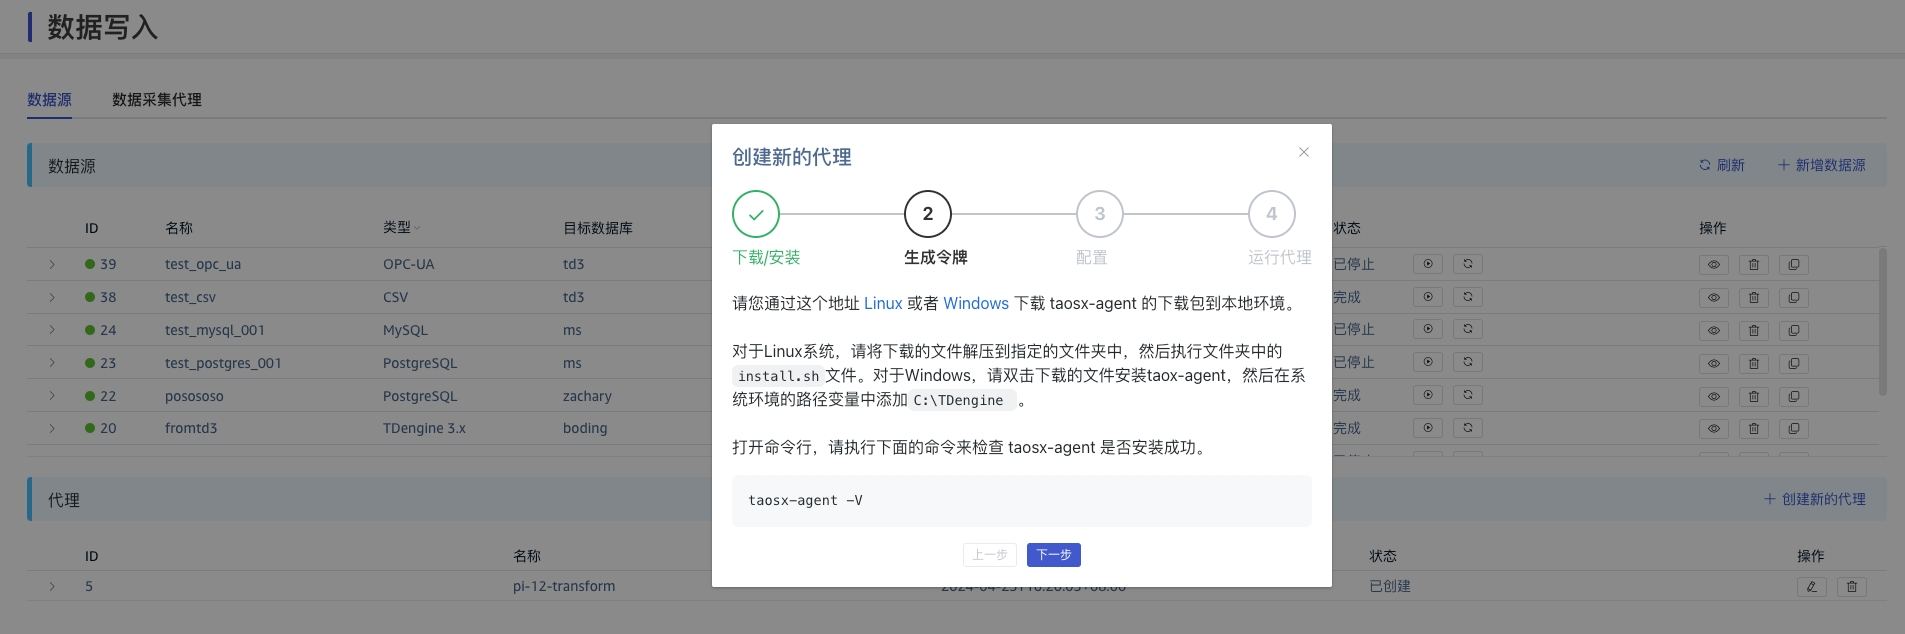
Task: Click the eye icon for fromtd3 row
Action: tap(1713, 428)
